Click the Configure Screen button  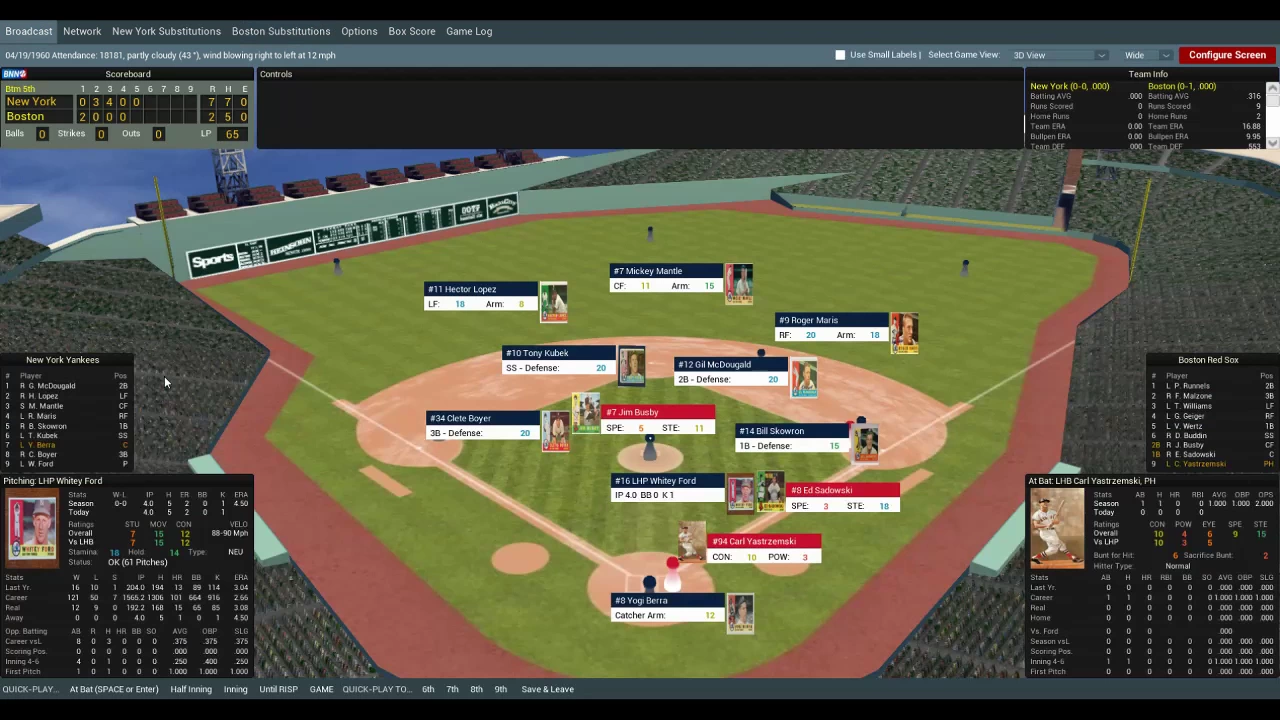(x=1227, y=55)
